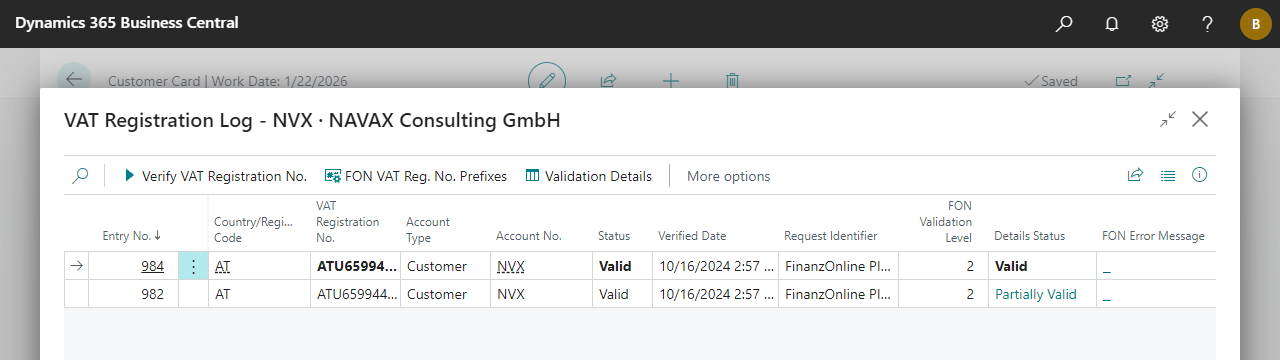
Task: Switch list view layout icon
Action: 1167,175
